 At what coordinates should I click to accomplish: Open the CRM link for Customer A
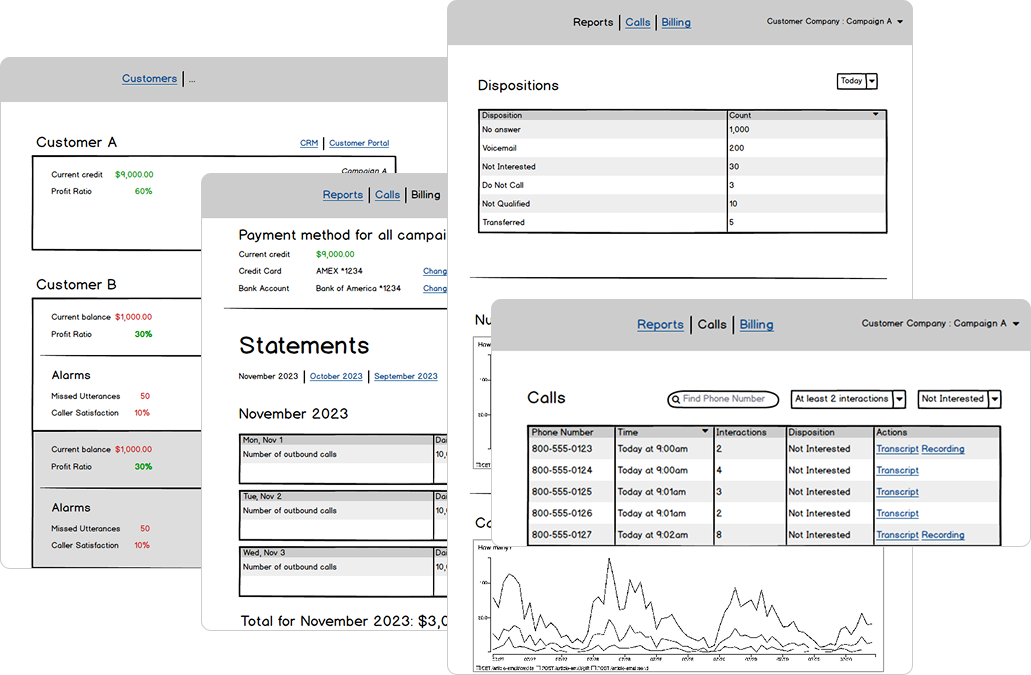pos(309,143)
